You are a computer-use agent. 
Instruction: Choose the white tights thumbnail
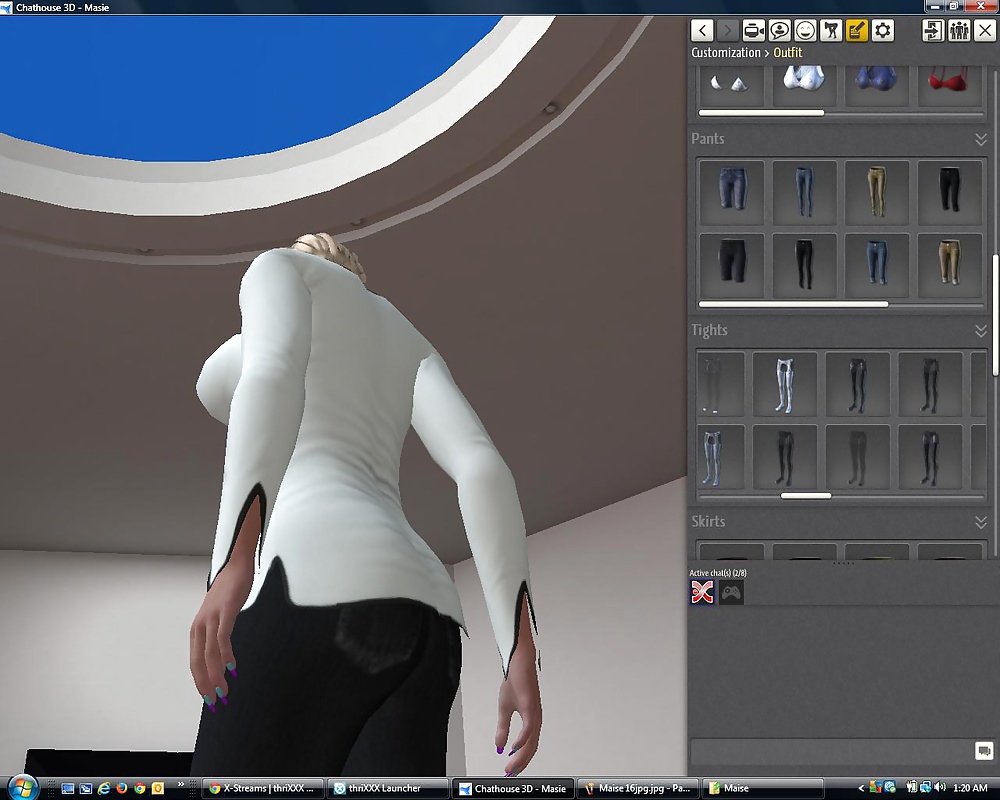(784, 384)
